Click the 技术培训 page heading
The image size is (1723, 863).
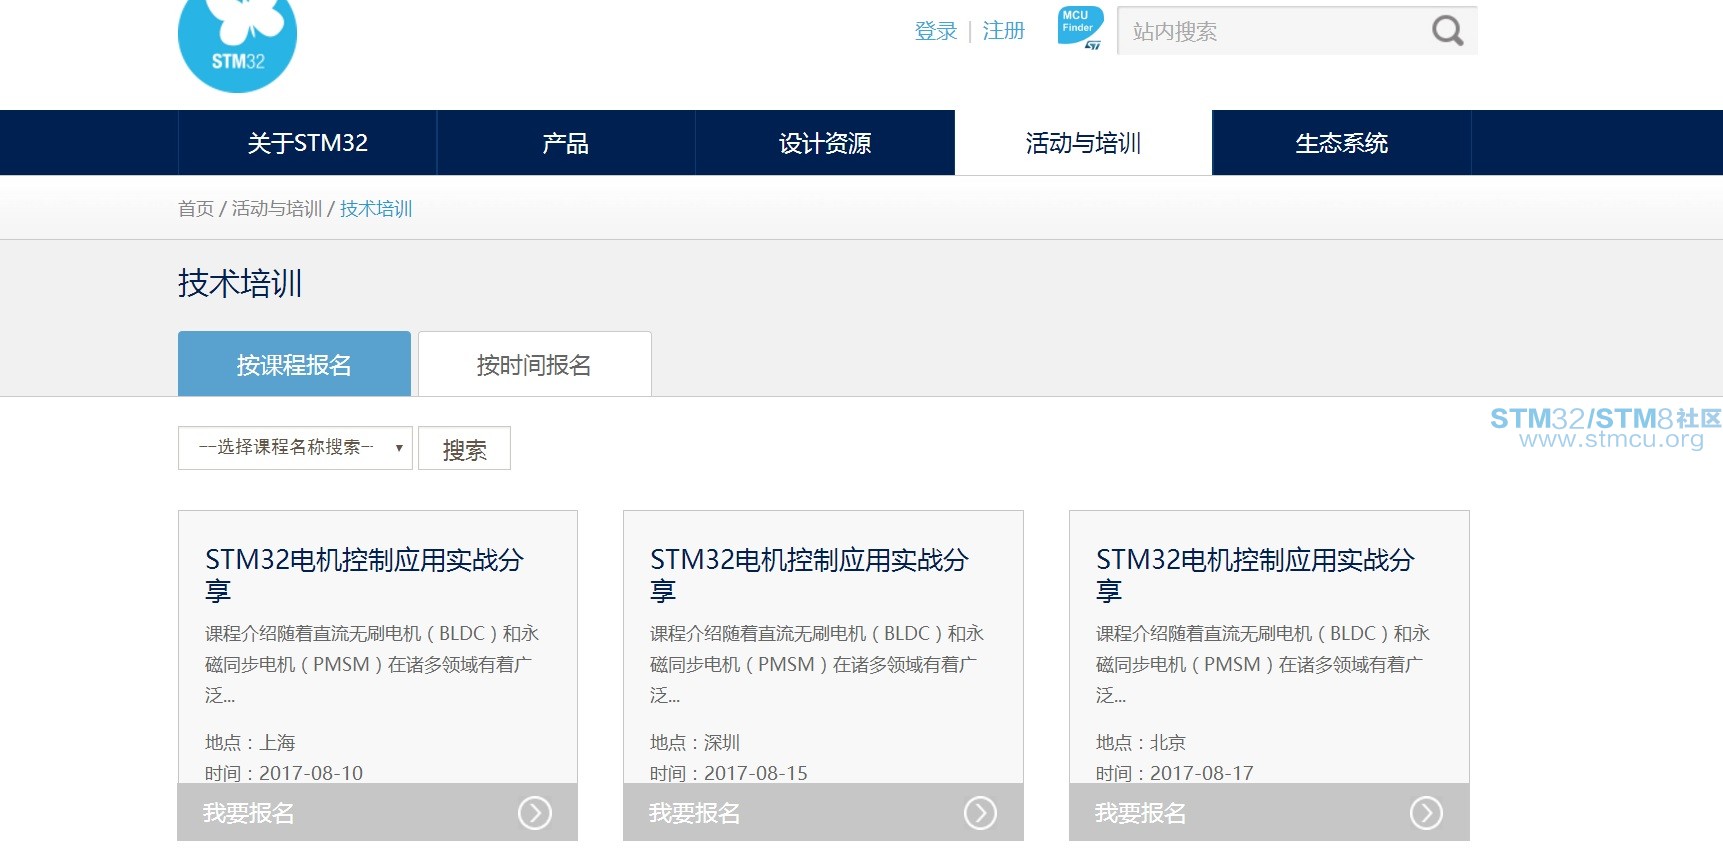tap(240, 283)
